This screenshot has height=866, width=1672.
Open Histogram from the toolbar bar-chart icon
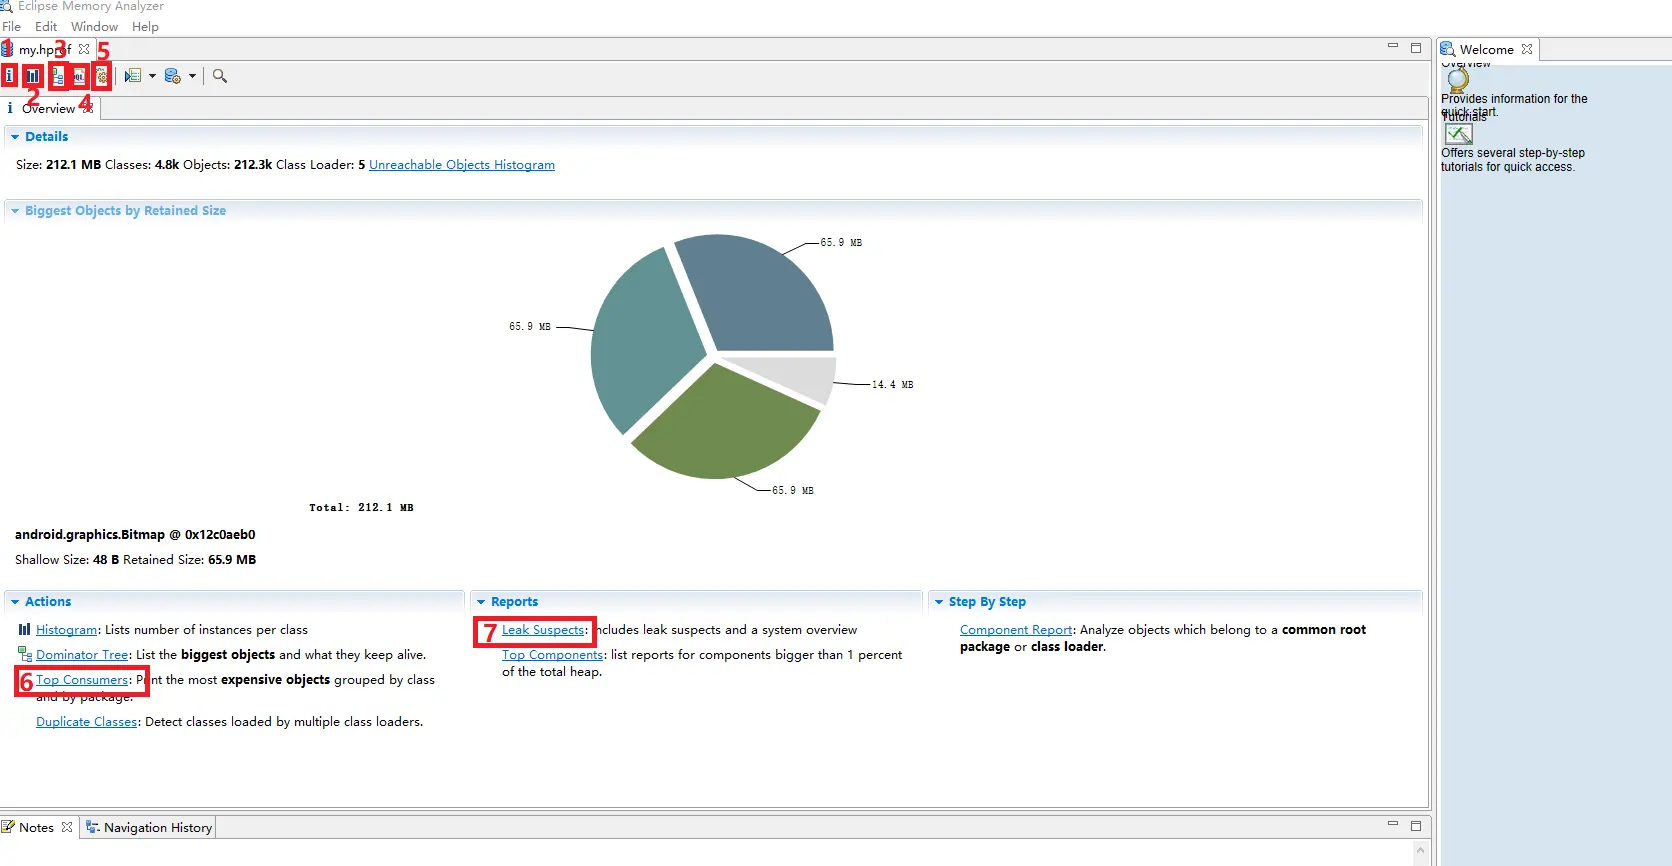[33, 75]
